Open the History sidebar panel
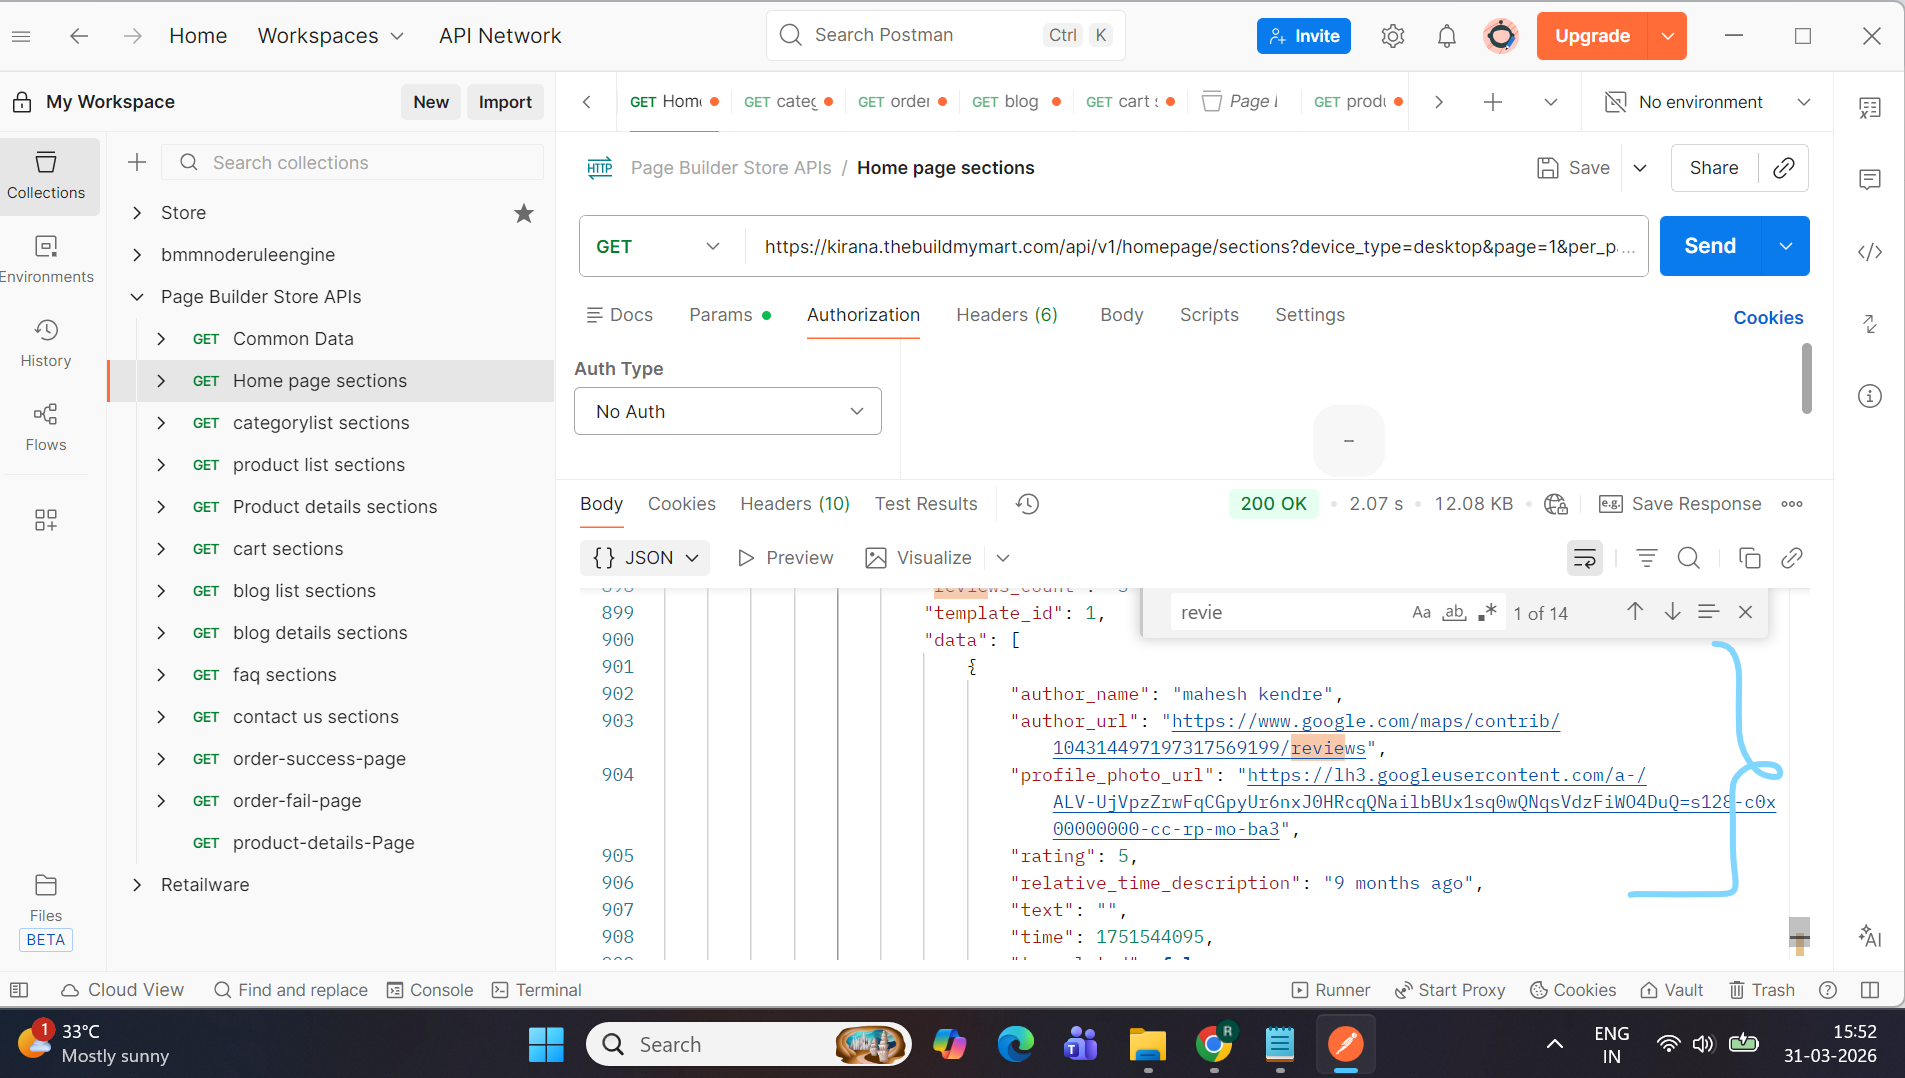The height and width of the screenshot is (1078, 1905). (x=46, y=343)
